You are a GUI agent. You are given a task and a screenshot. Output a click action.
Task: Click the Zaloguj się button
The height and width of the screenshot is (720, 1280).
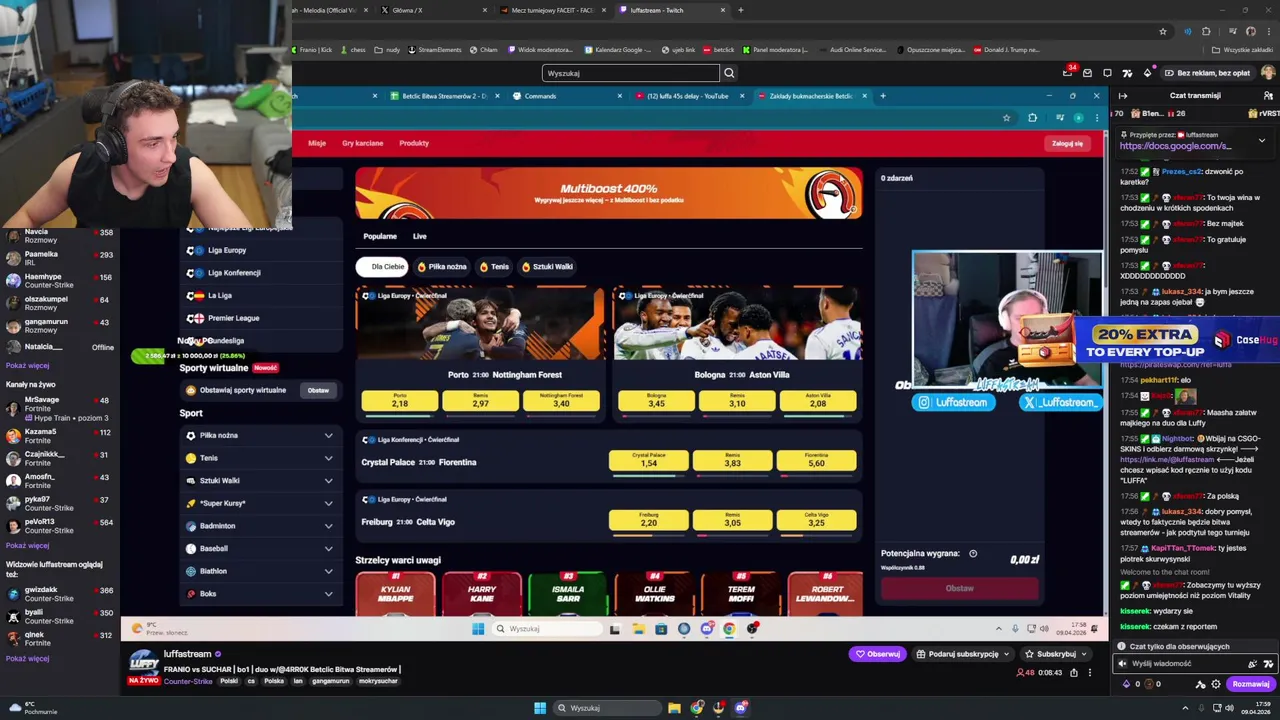(1067, 143)
